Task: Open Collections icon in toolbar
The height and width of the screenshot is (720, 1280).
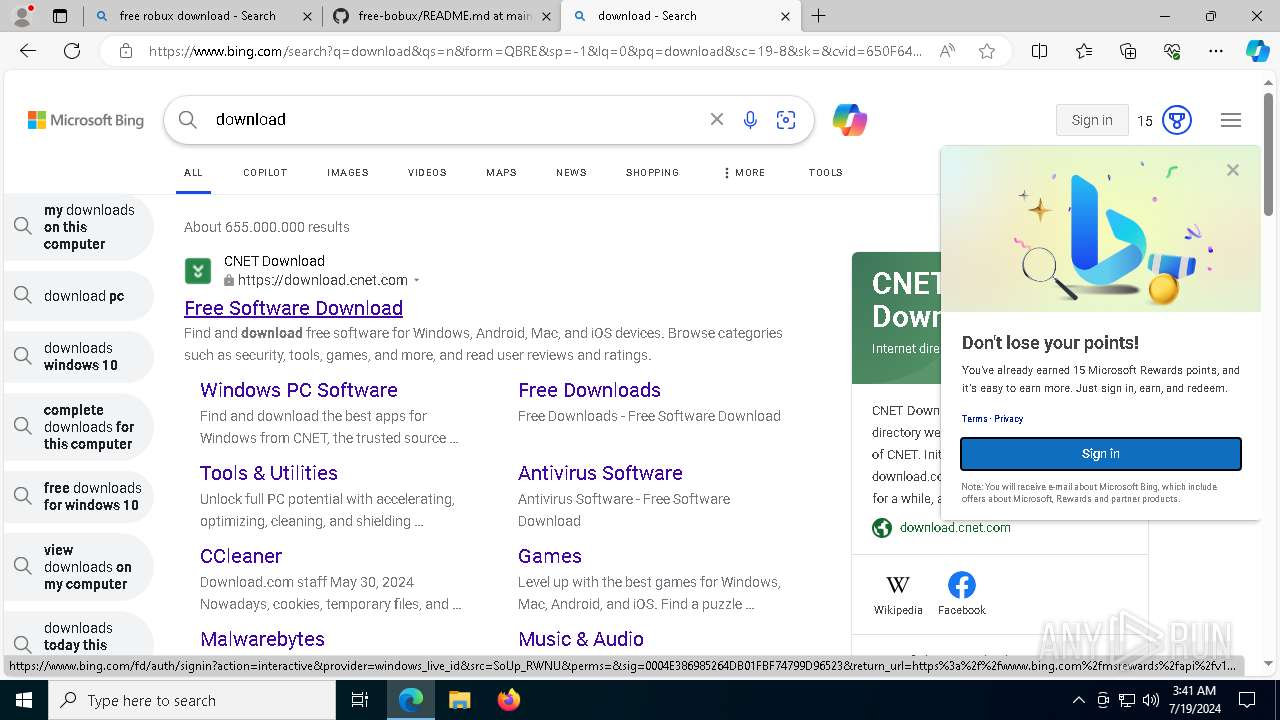Action: pos(1128,51)
